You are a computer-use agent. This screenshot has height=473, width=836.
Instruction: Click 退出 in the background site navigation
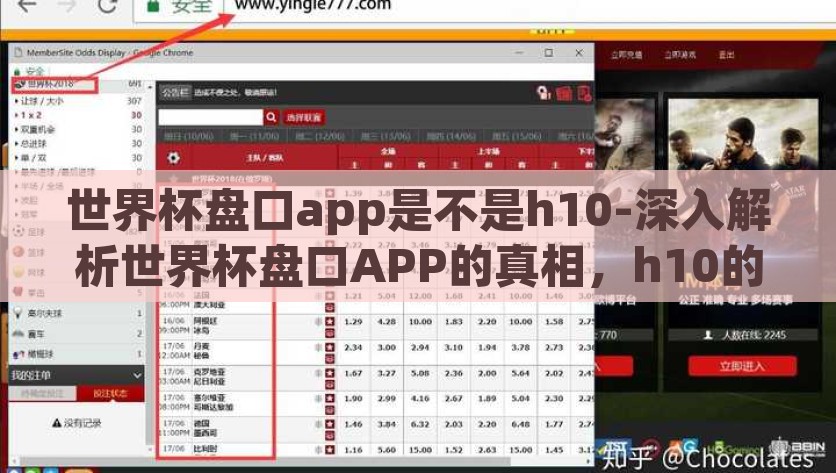(727, 55)
